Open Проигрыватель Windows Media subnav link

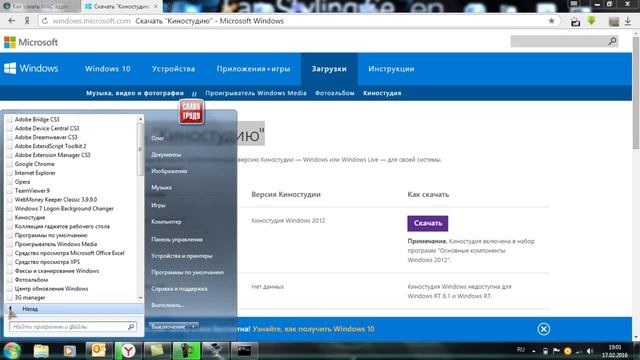256,93
